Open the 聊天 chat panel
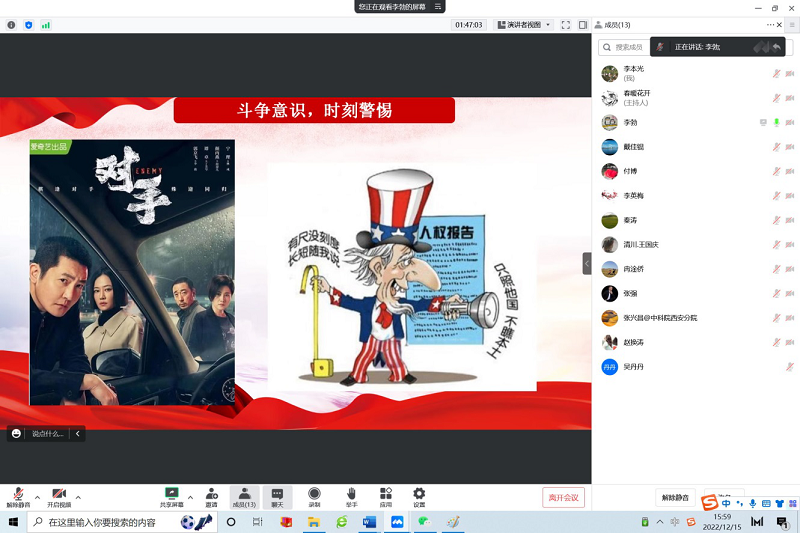Viewport: 800px width, 533px height. [x=277, y=497]
